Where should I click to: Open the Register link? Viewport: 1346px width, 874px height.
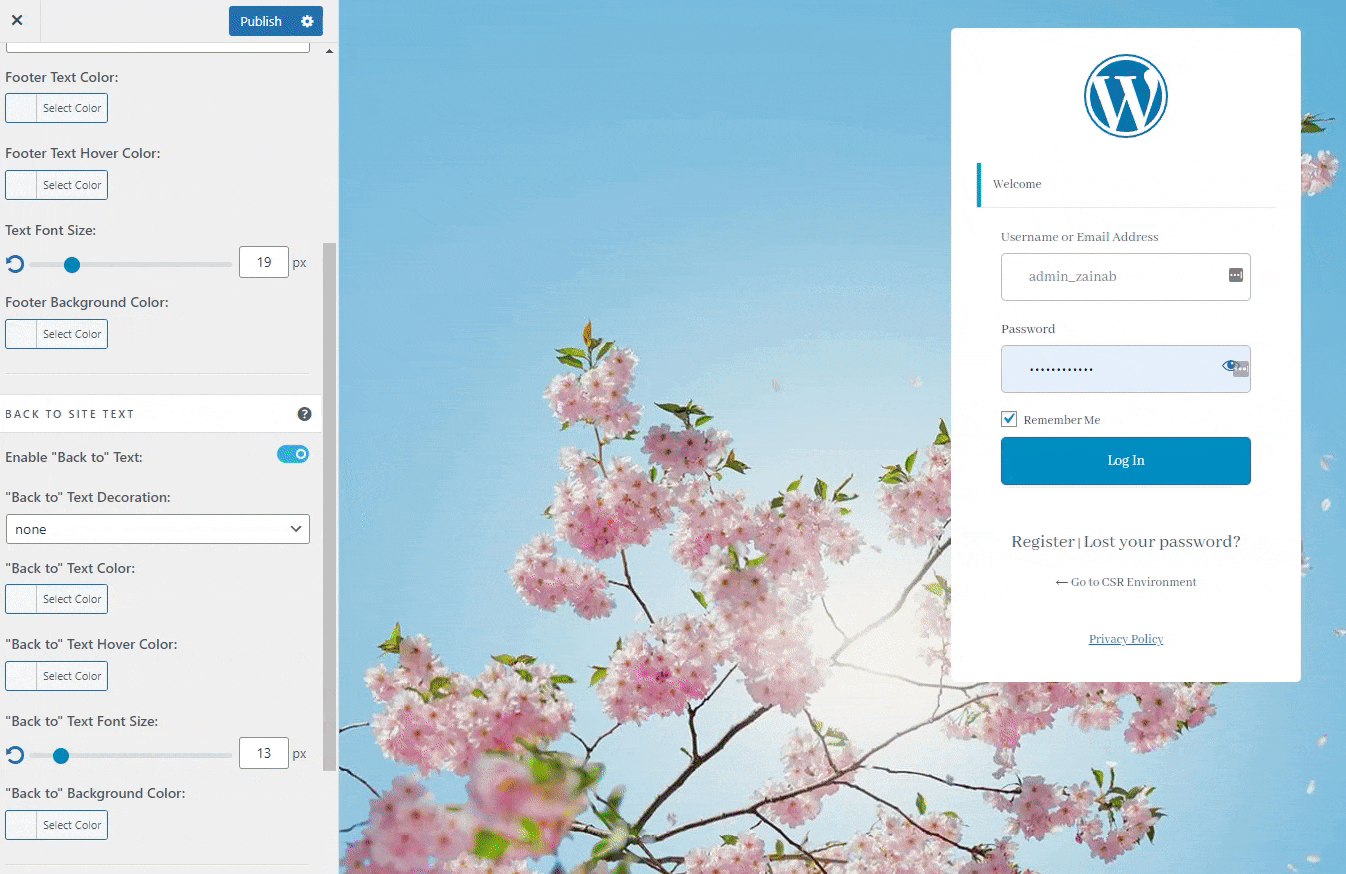point(1042,541)
